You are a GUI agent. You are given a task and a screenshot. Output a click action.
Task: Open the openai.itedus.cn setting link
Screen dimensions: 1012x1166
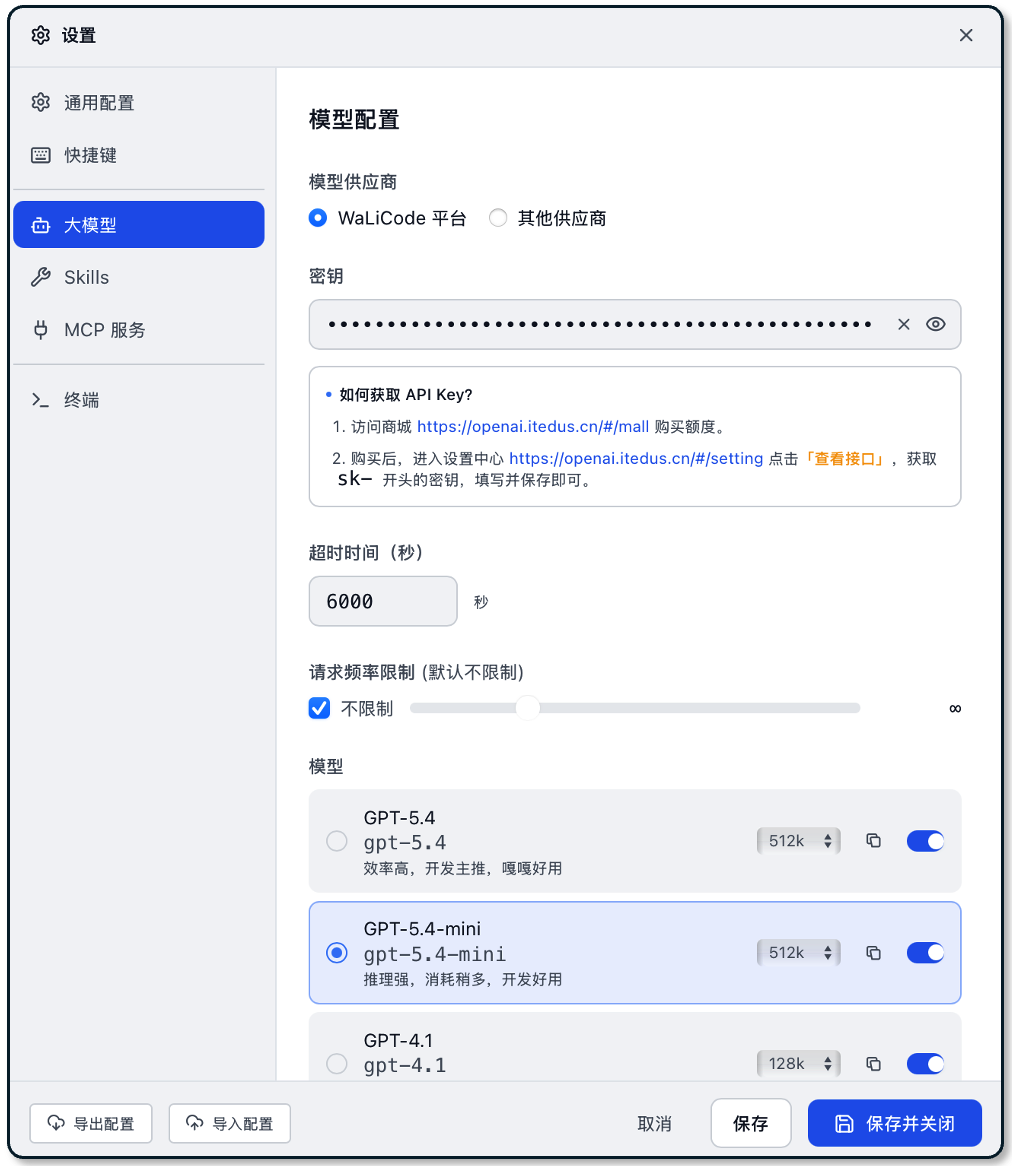point(636,459)
